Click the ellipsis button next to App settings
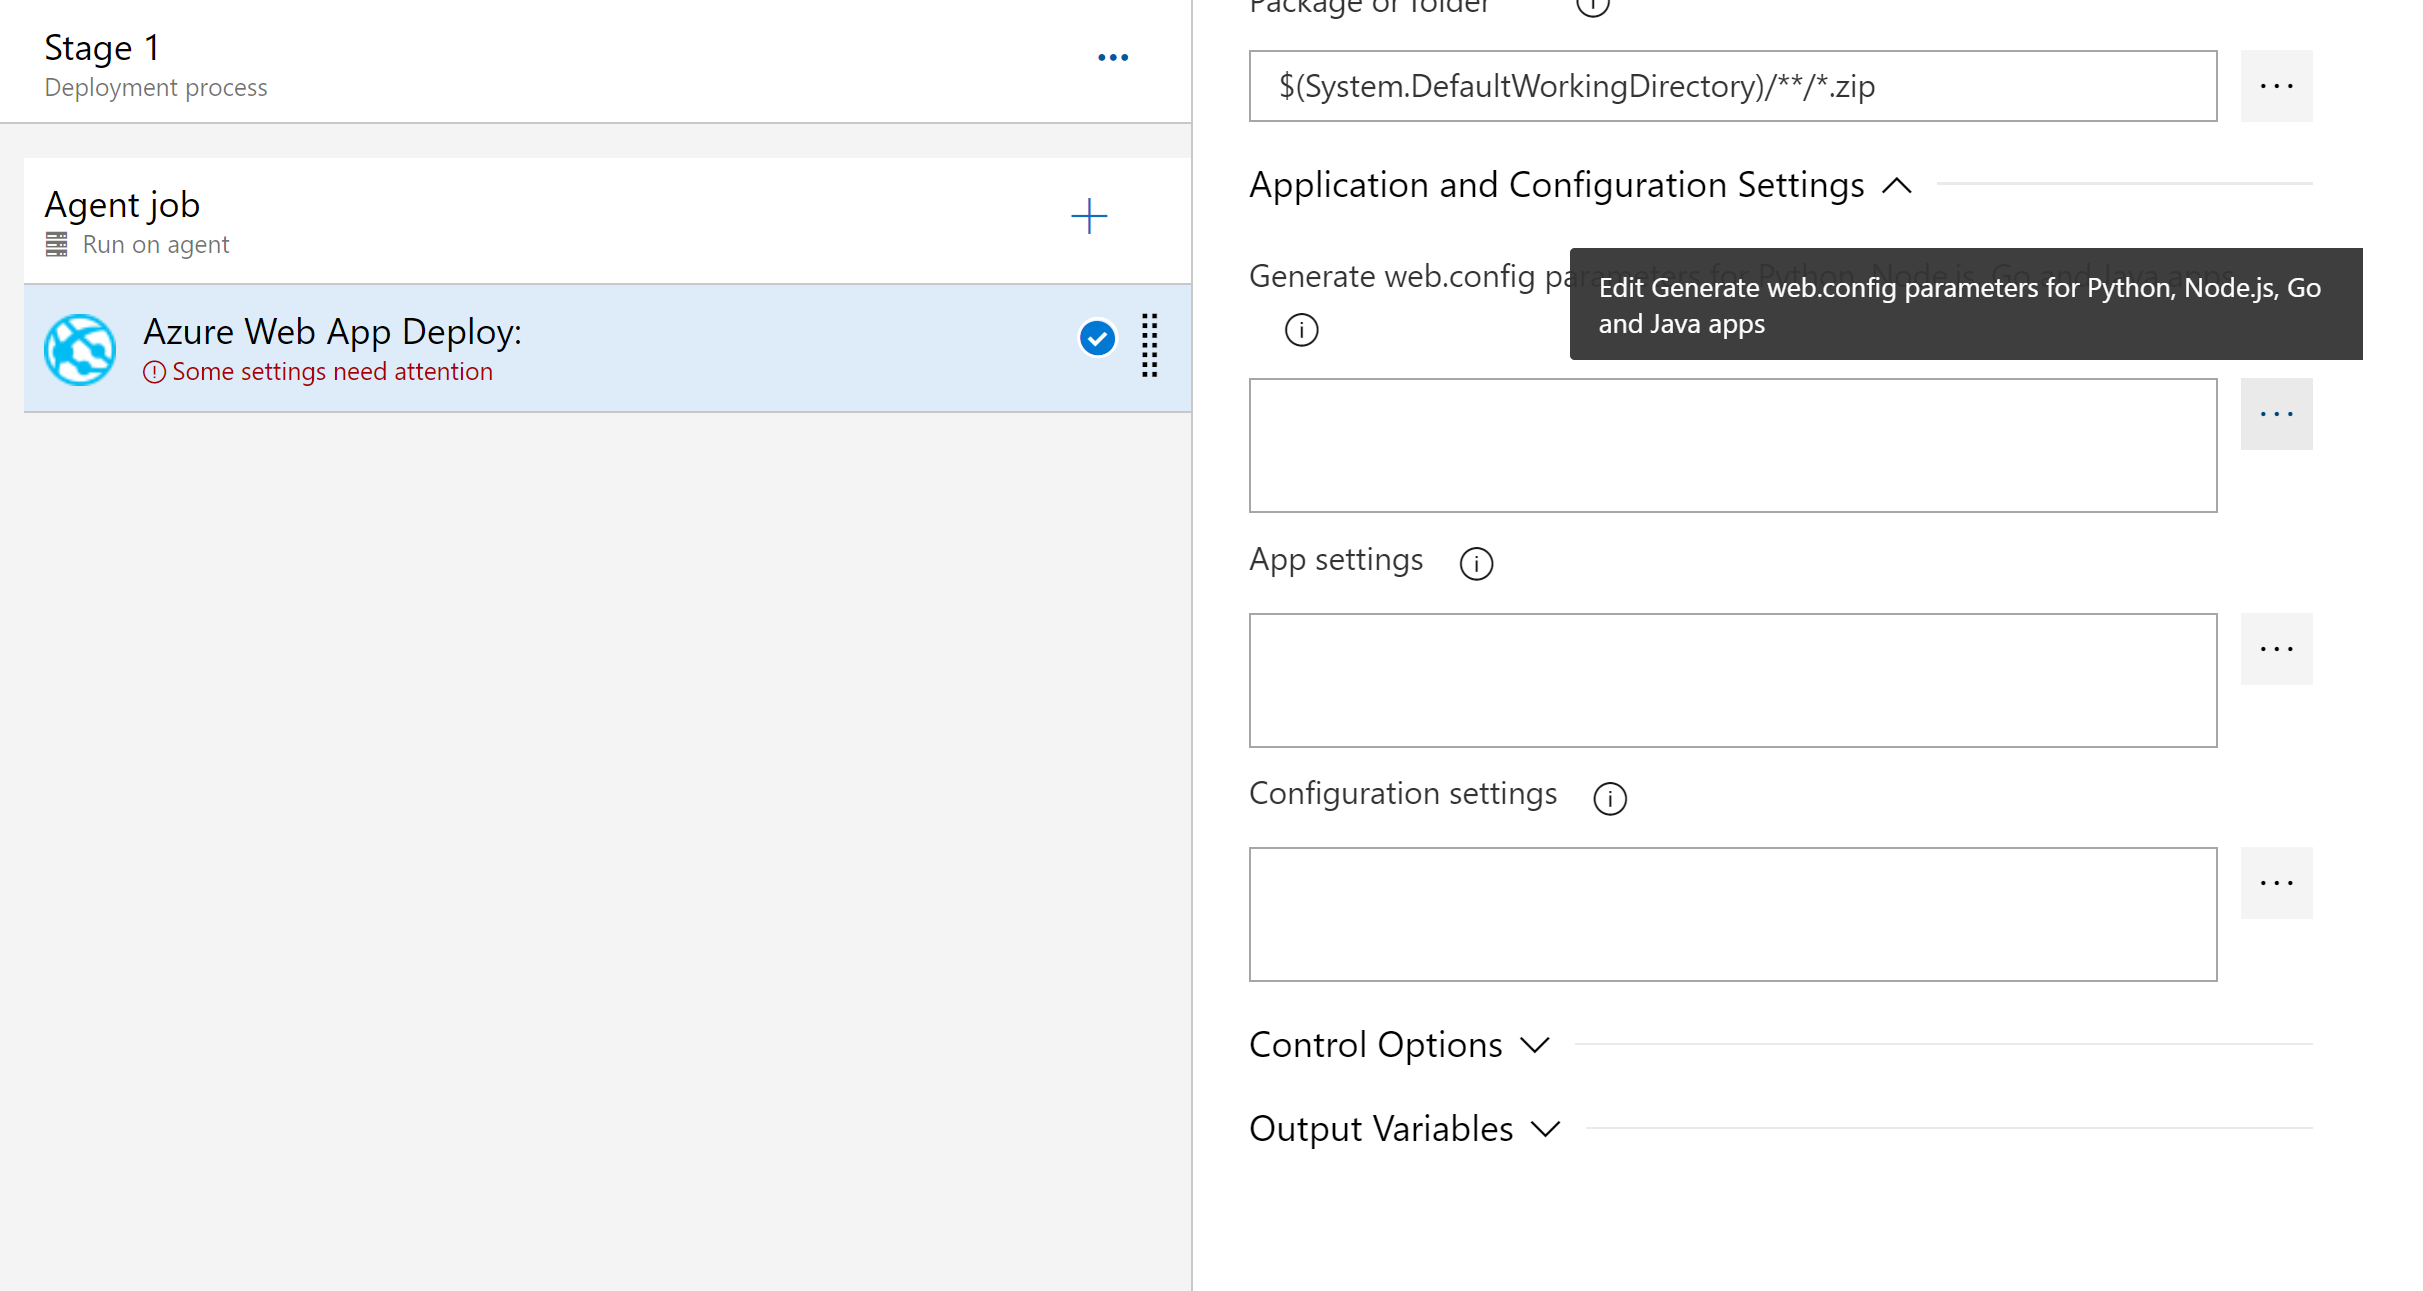The width and height of the screenshot is (2423, 1291). (x=2277, y=647)
